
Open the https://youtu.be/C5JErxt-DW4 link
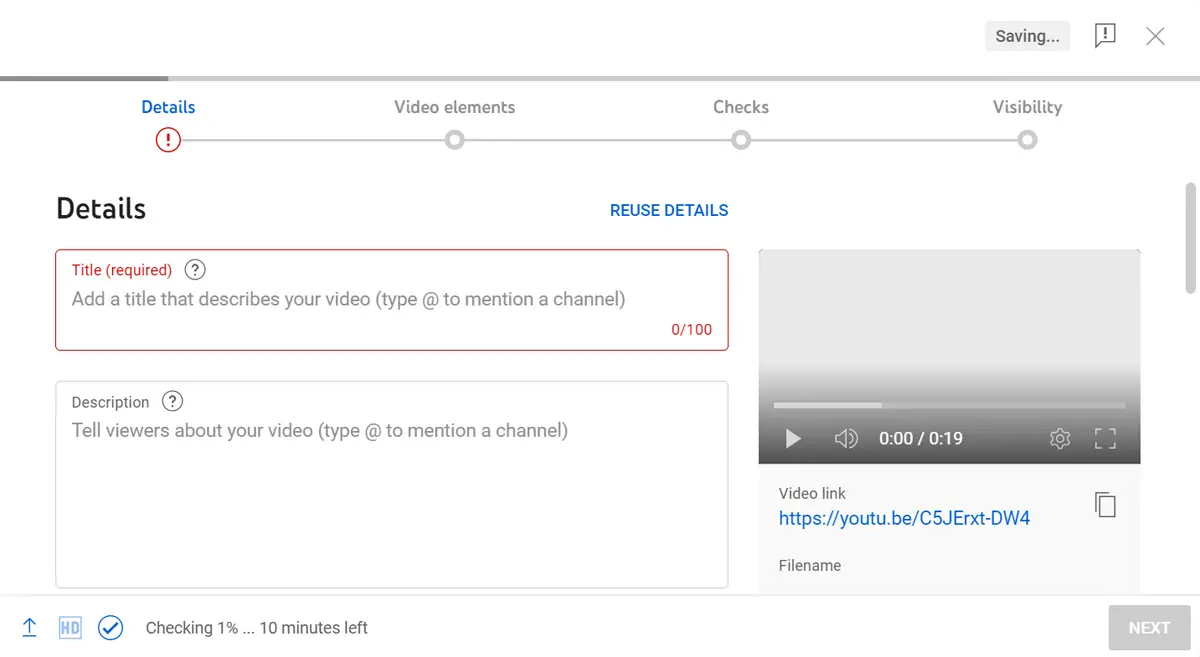pyautogui.click(x=904, y=518)
